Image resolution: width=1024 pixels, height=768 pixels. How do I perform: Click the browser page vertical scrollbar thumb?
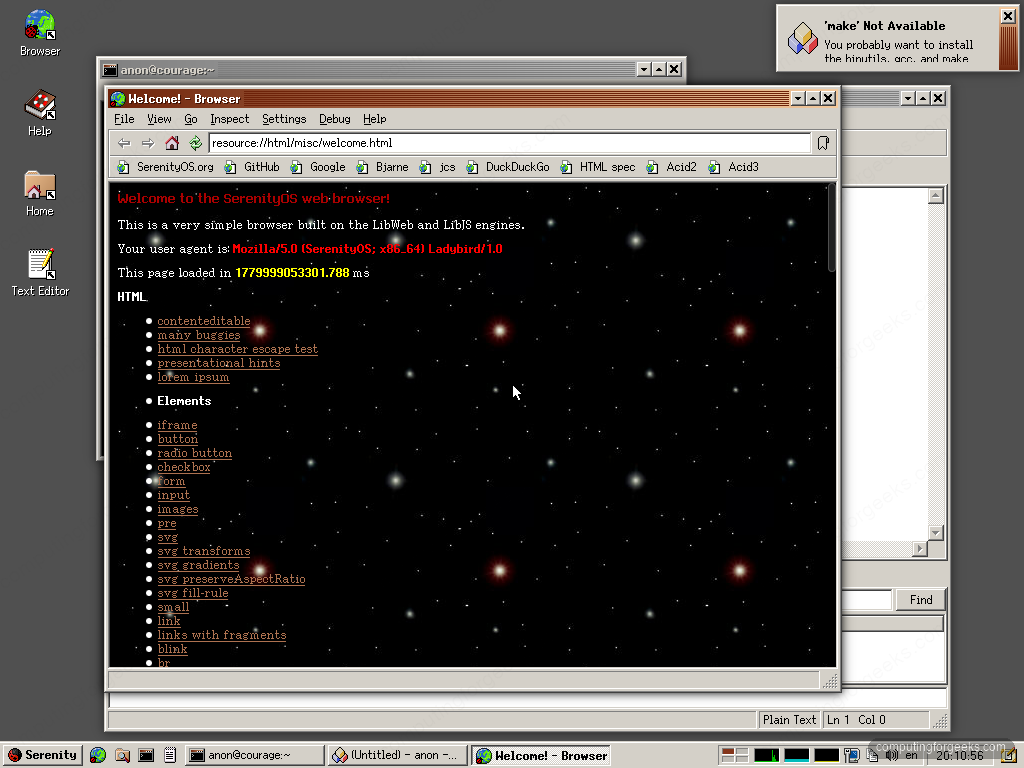[831, 227]
